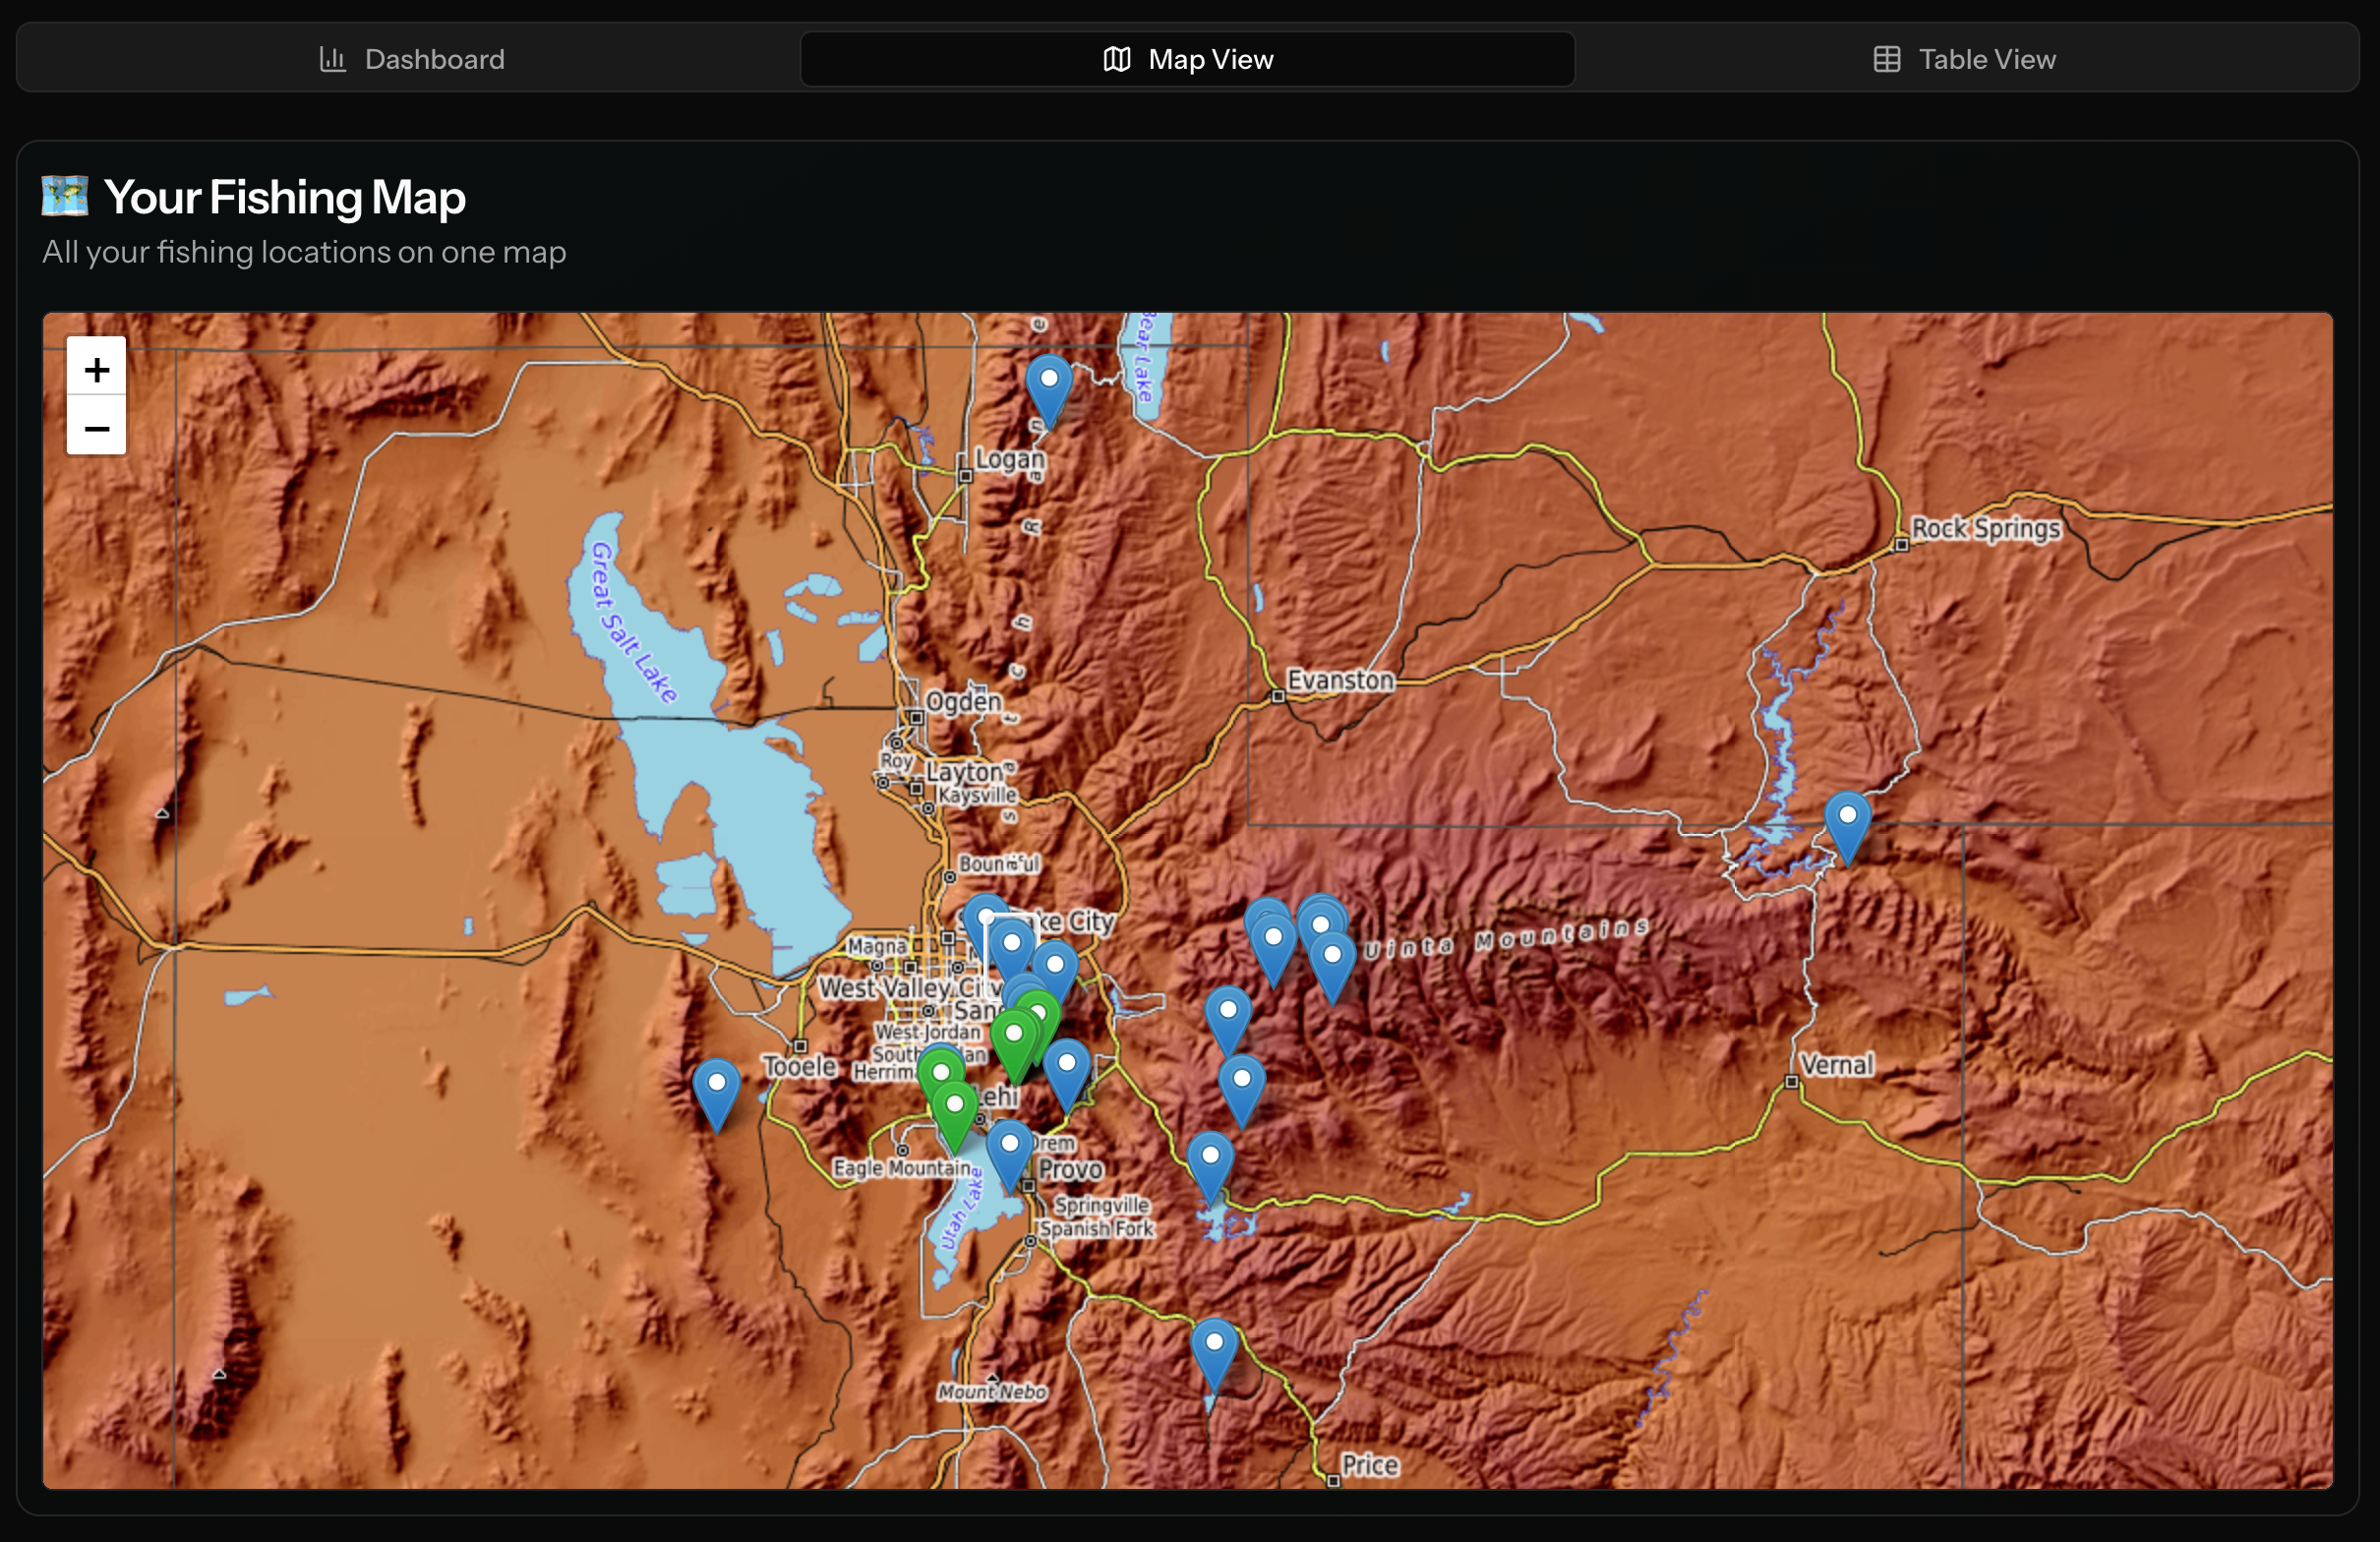Select the blue marker north of Logan
This screenshot has width=2380, height=1542.
(x=1050, y=380)
